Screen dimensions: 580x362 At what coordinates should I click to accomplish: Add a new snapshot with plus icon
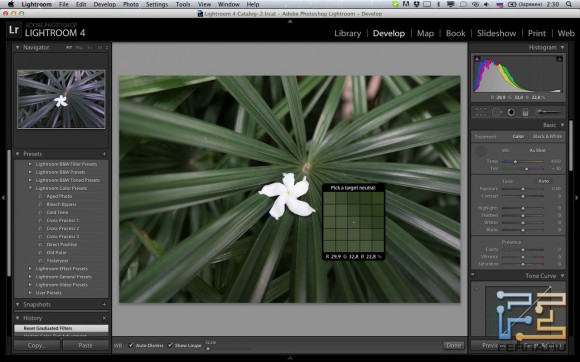pyautogui.click(x=104, y=304)
